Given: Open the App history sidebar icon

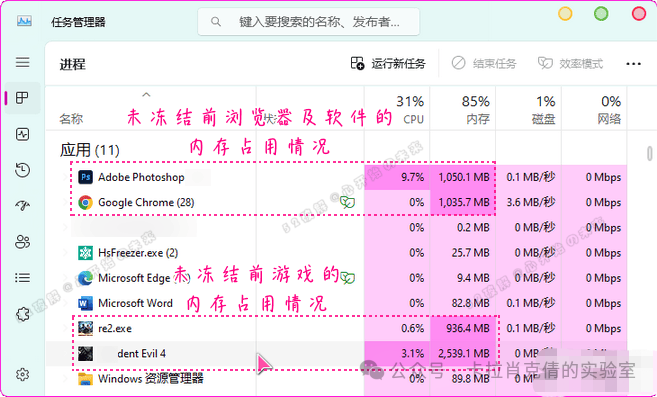Looking at the screenshot, I should tap(22, 170).
